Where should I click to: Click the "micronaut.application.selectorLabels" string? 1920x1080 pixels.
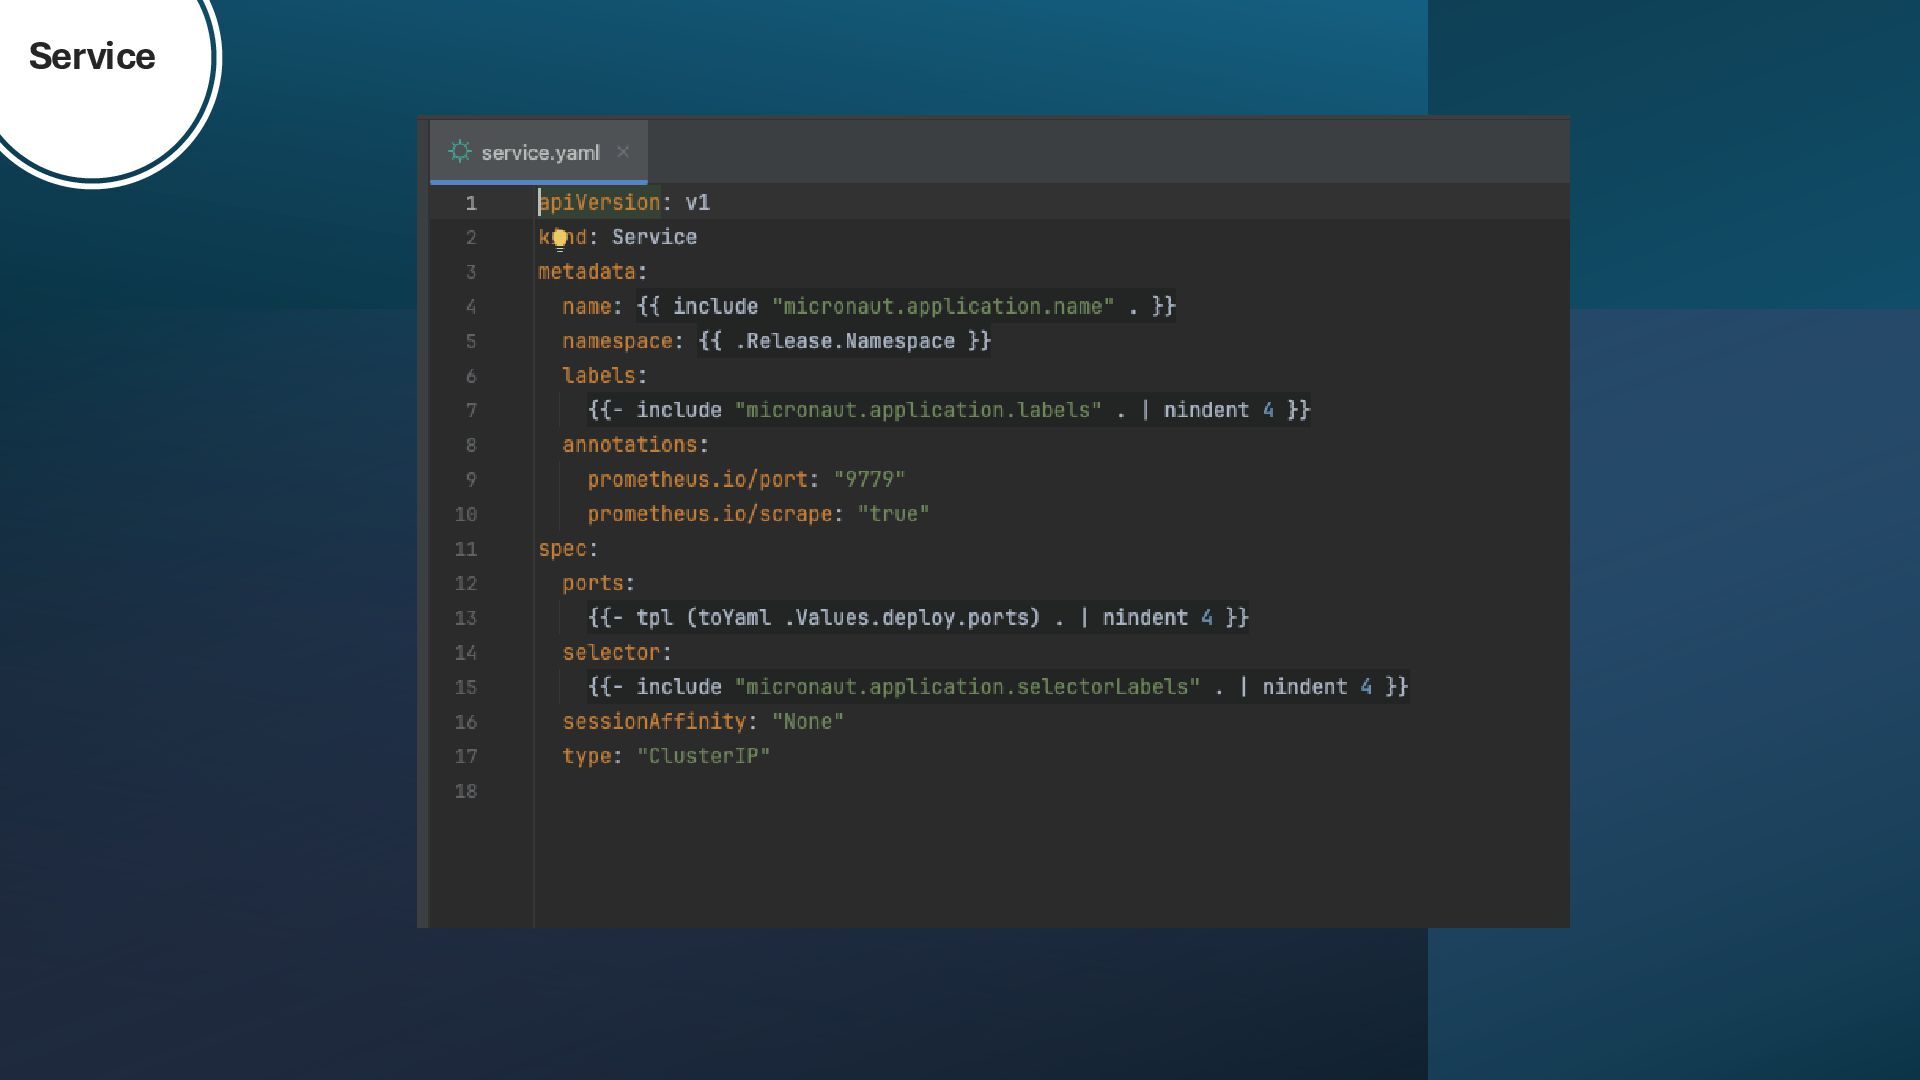(966, 687)
